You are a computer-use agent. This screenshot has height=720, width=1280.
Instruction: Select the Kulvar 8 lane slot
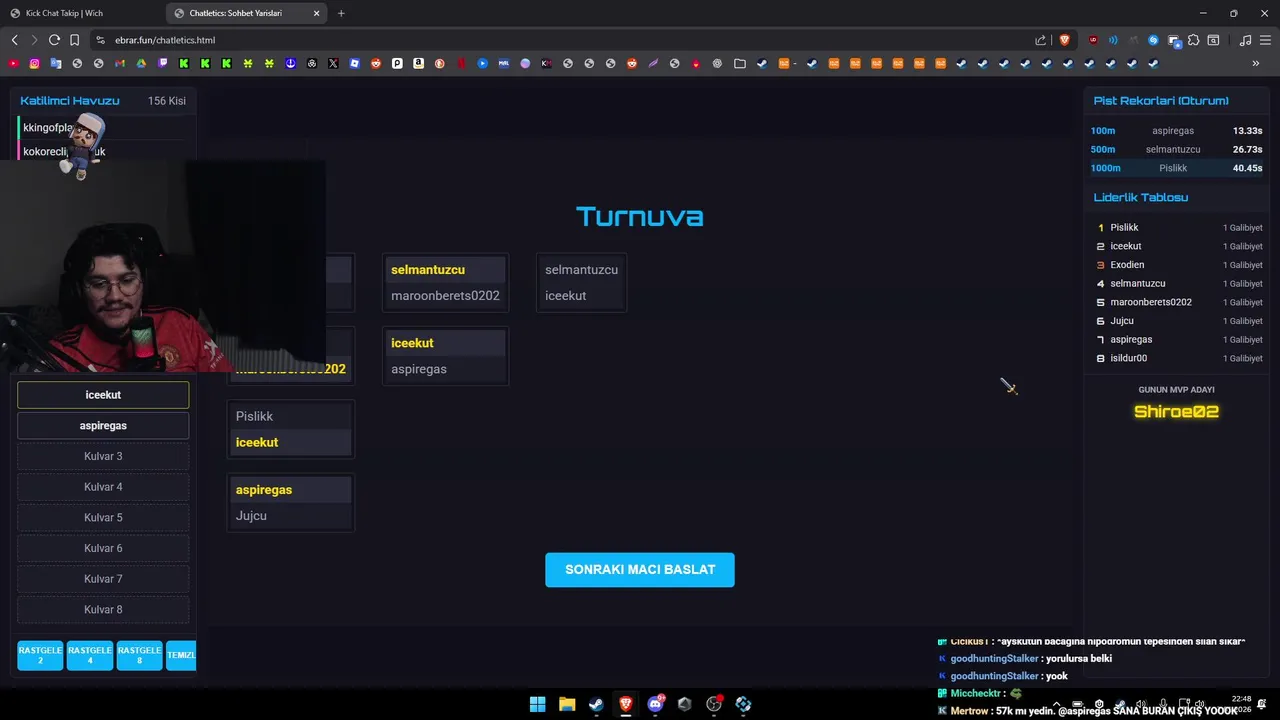103,610
